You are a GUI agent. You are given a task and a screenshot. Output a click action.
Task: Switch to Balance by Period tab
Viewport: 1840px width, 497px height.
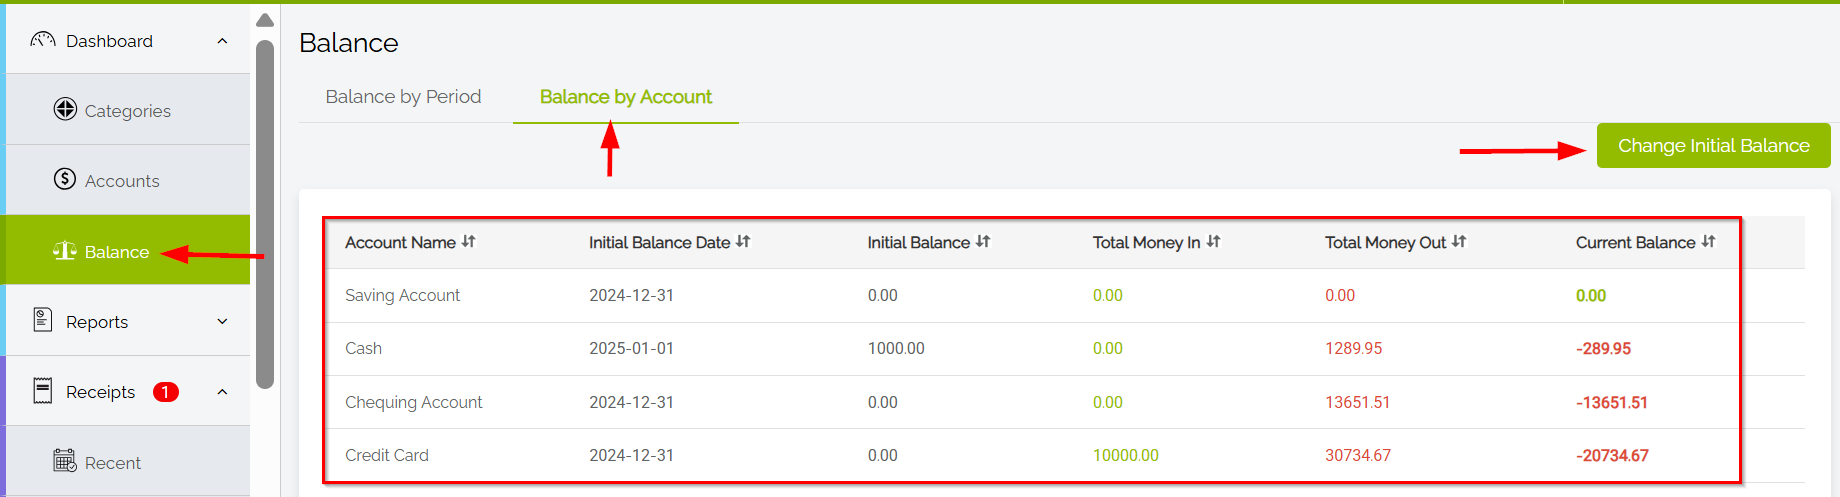point(403,97)
